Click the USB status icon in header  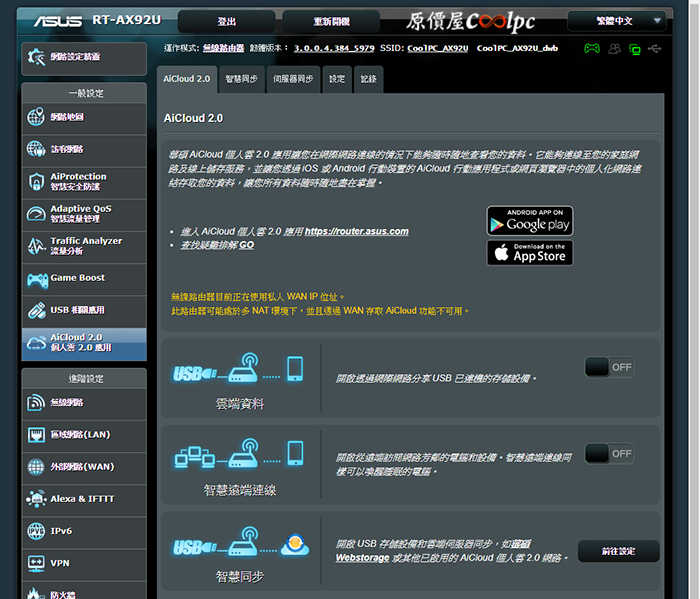point(655,48)
